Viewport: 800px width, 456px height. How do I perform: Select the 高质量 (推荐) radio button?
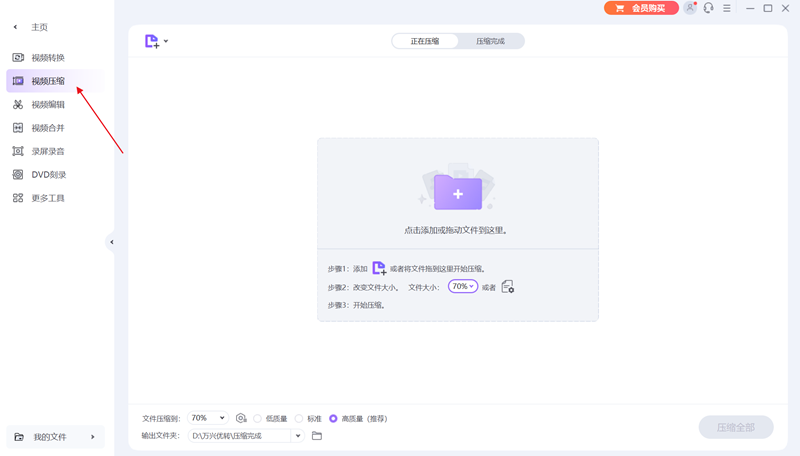click(x=333, y=419)
